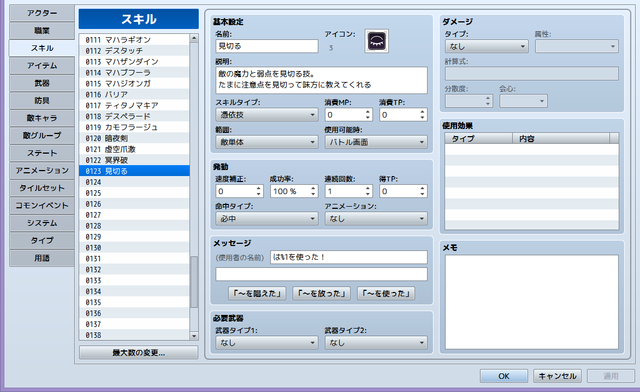Click the 消費MP spinner field
Image resolution: width=640 pixels, height=392 pixels.
pos(349,115)
